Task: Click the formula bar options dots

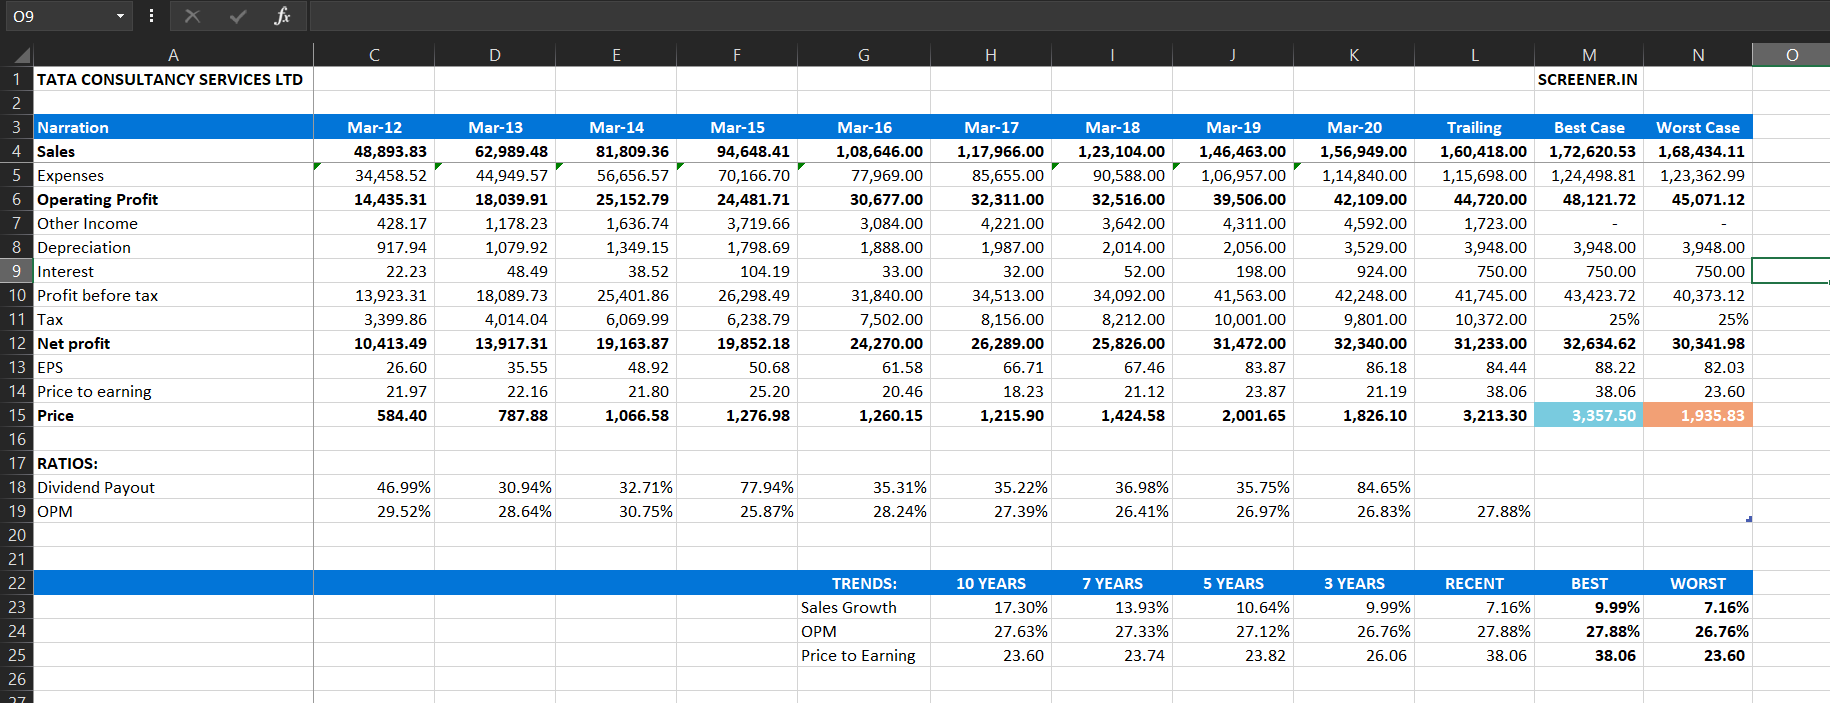Action: 151,16
